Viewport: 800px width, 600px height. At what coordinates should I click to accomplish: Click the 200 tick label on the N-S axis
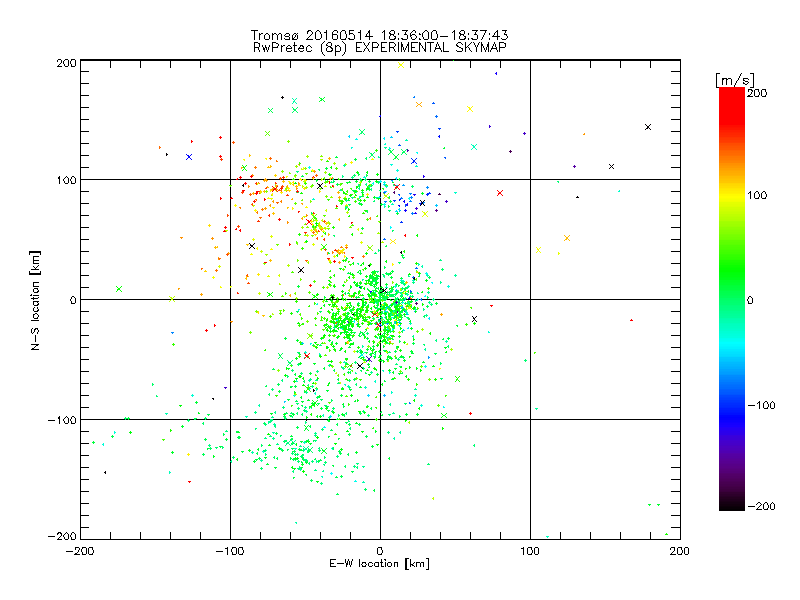click(66, 63)
